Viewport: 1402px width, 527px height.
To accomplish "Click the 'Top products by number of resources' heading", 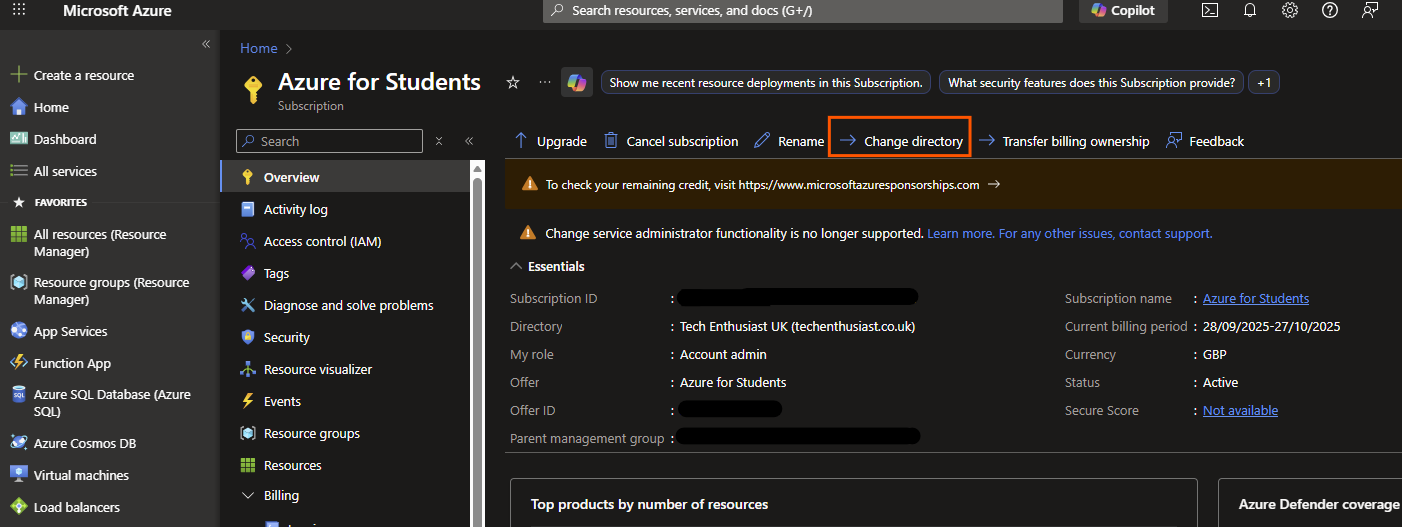I will [x=650, y=504].
